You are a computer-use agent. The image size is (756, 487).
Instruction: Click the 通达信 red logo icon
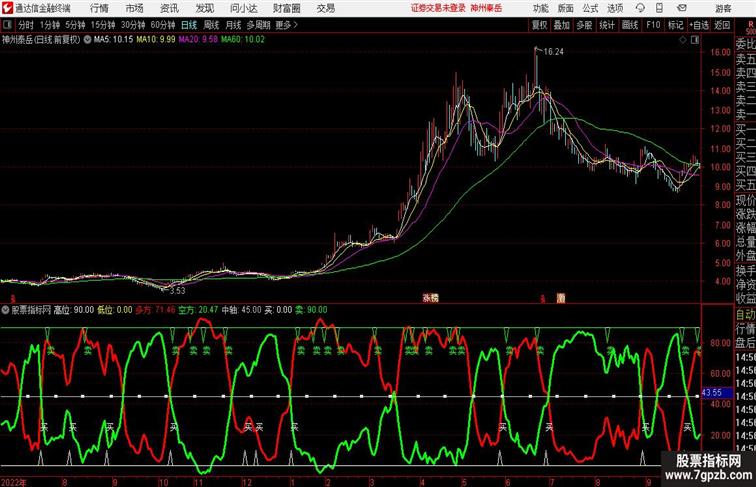(7, 8)
